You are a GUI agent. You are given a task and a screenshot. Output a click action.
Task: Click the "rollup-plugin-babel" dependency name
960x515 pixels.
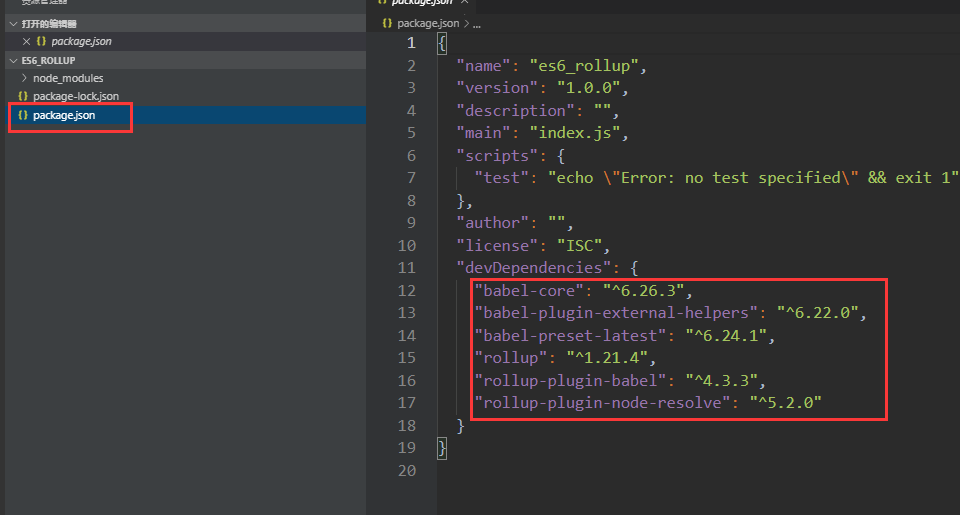tap(570, 380)
